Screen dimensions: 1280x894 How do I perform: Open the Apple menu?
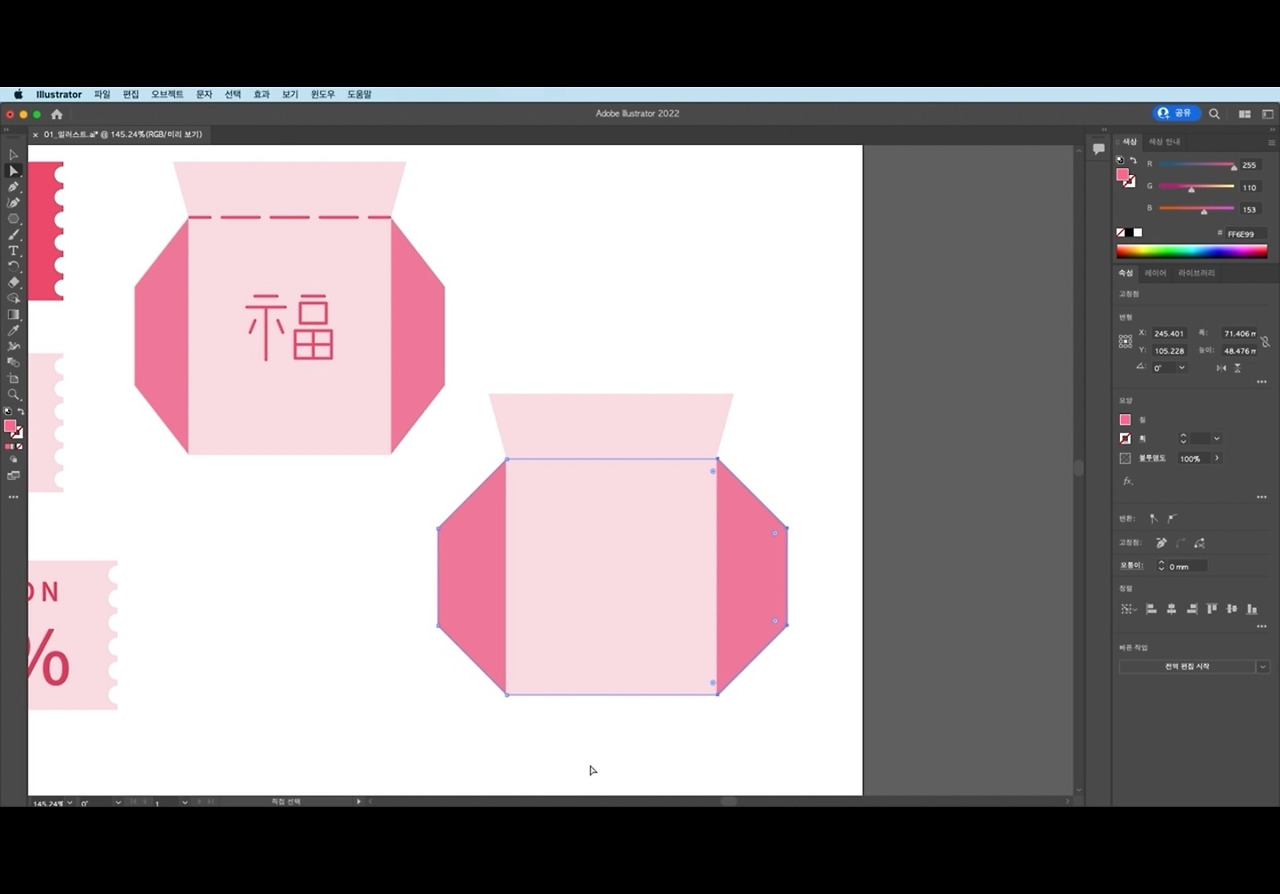[x=18, y=95]
